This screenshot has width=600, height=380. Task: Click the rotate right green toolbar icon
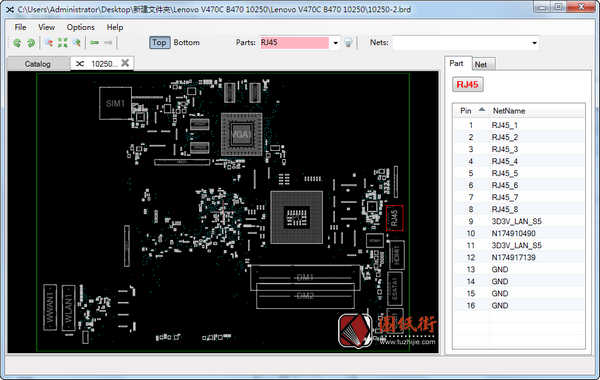click(x=31, y=43)
